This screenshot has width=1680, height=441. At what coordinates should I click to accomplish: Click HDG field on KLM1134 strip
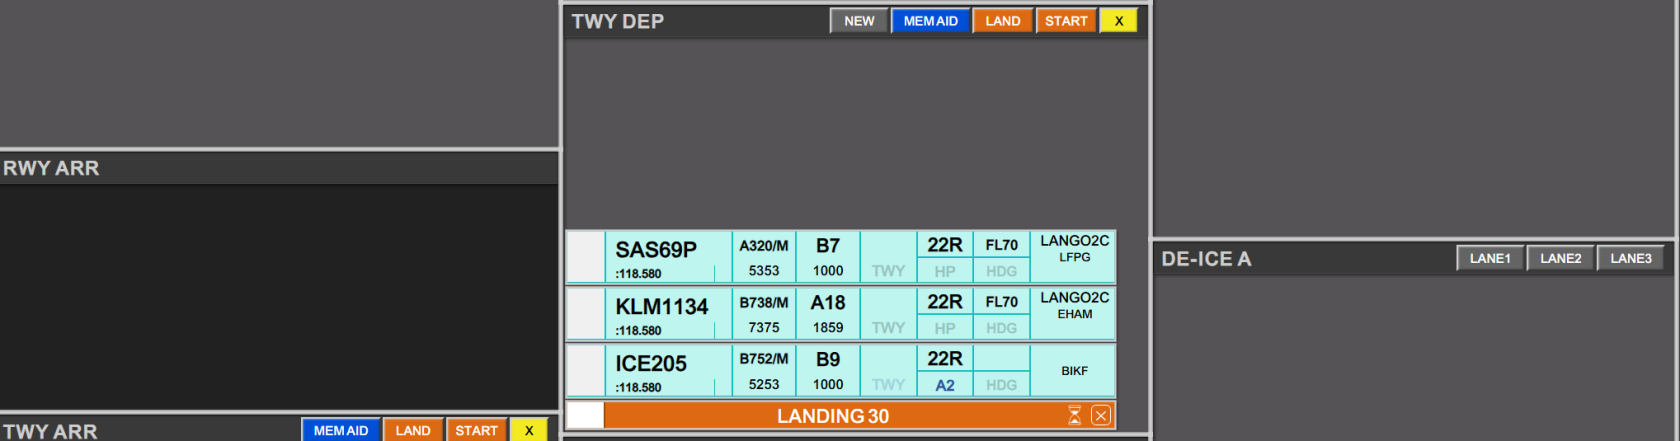click(x=1002, y=328)
